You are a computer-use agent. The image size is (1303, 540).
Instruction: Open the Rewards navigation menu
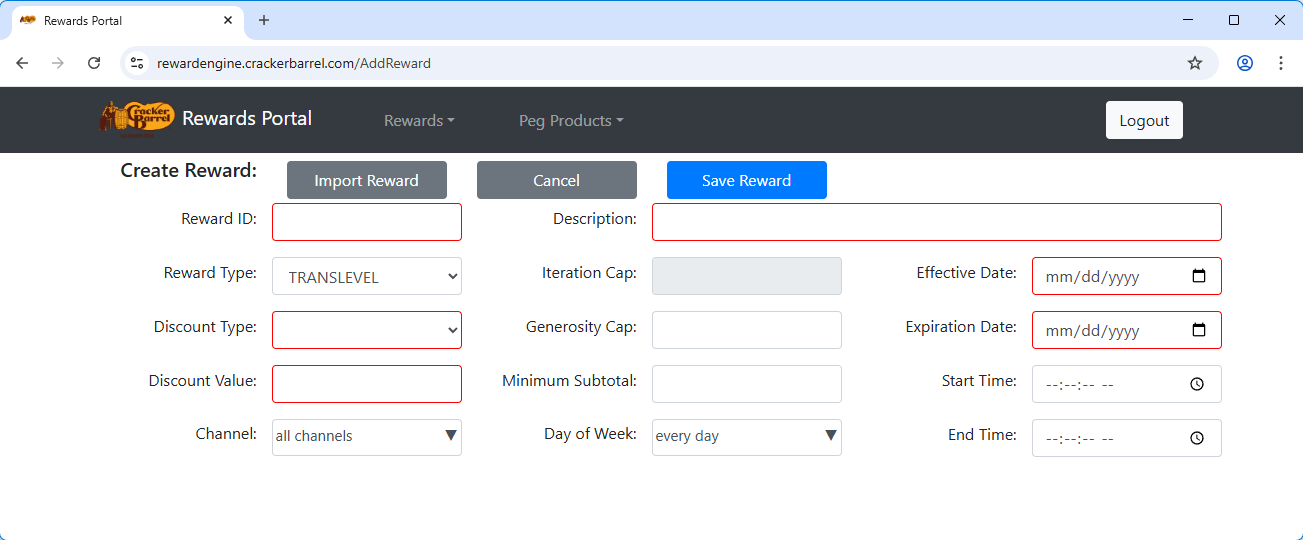pyautogui.click(x=419, y=121)
